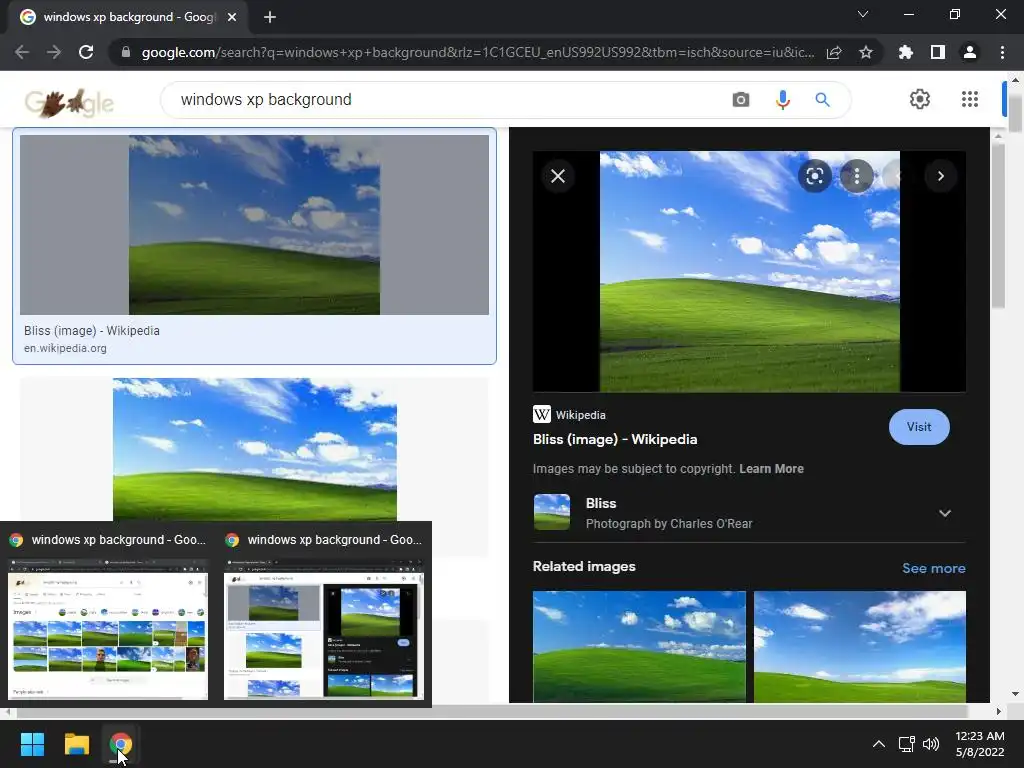Switch to right Chrome window preview

pyautogui.click(x=324, y=615)
